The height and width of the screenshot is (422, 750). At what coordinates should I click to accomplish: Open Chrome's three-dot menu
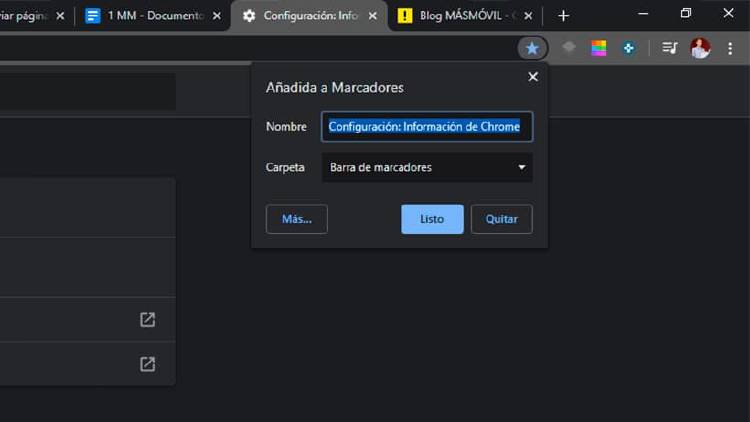coord(730,48)
